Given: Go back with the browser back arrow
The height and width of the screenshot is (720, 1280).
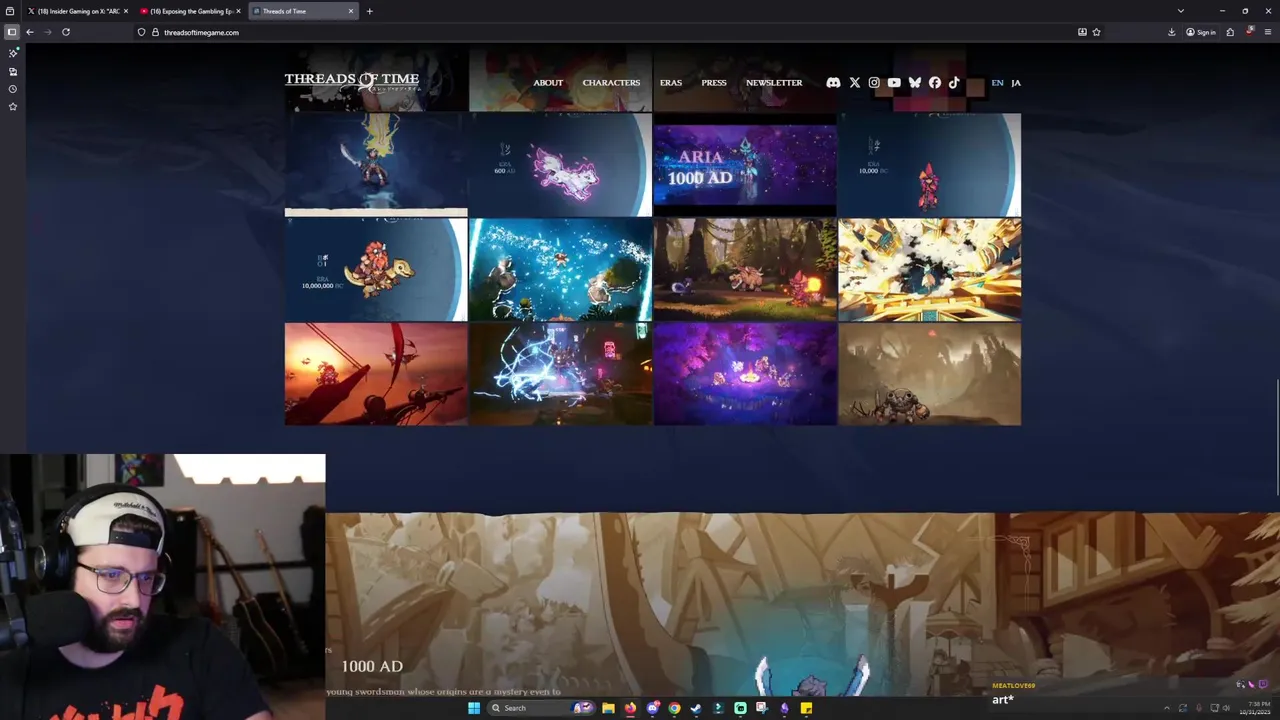Looking at the screenshot, I should 30,32.
